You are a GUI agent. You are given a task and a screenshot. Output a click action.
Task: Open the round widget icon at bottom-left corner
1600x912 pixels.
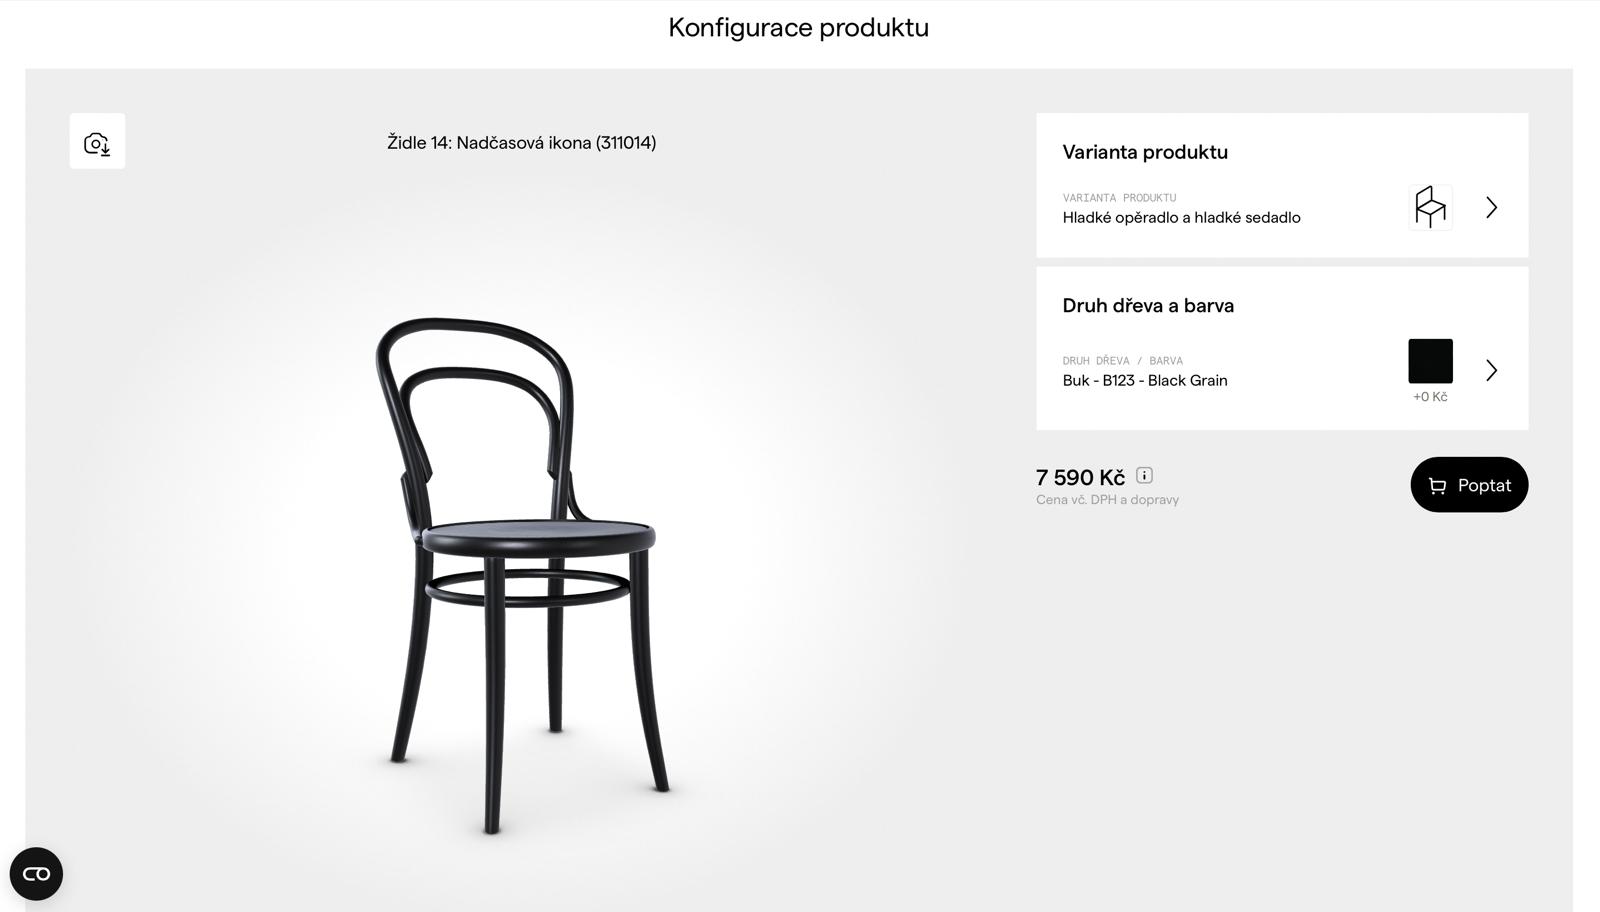click(36, 874)
